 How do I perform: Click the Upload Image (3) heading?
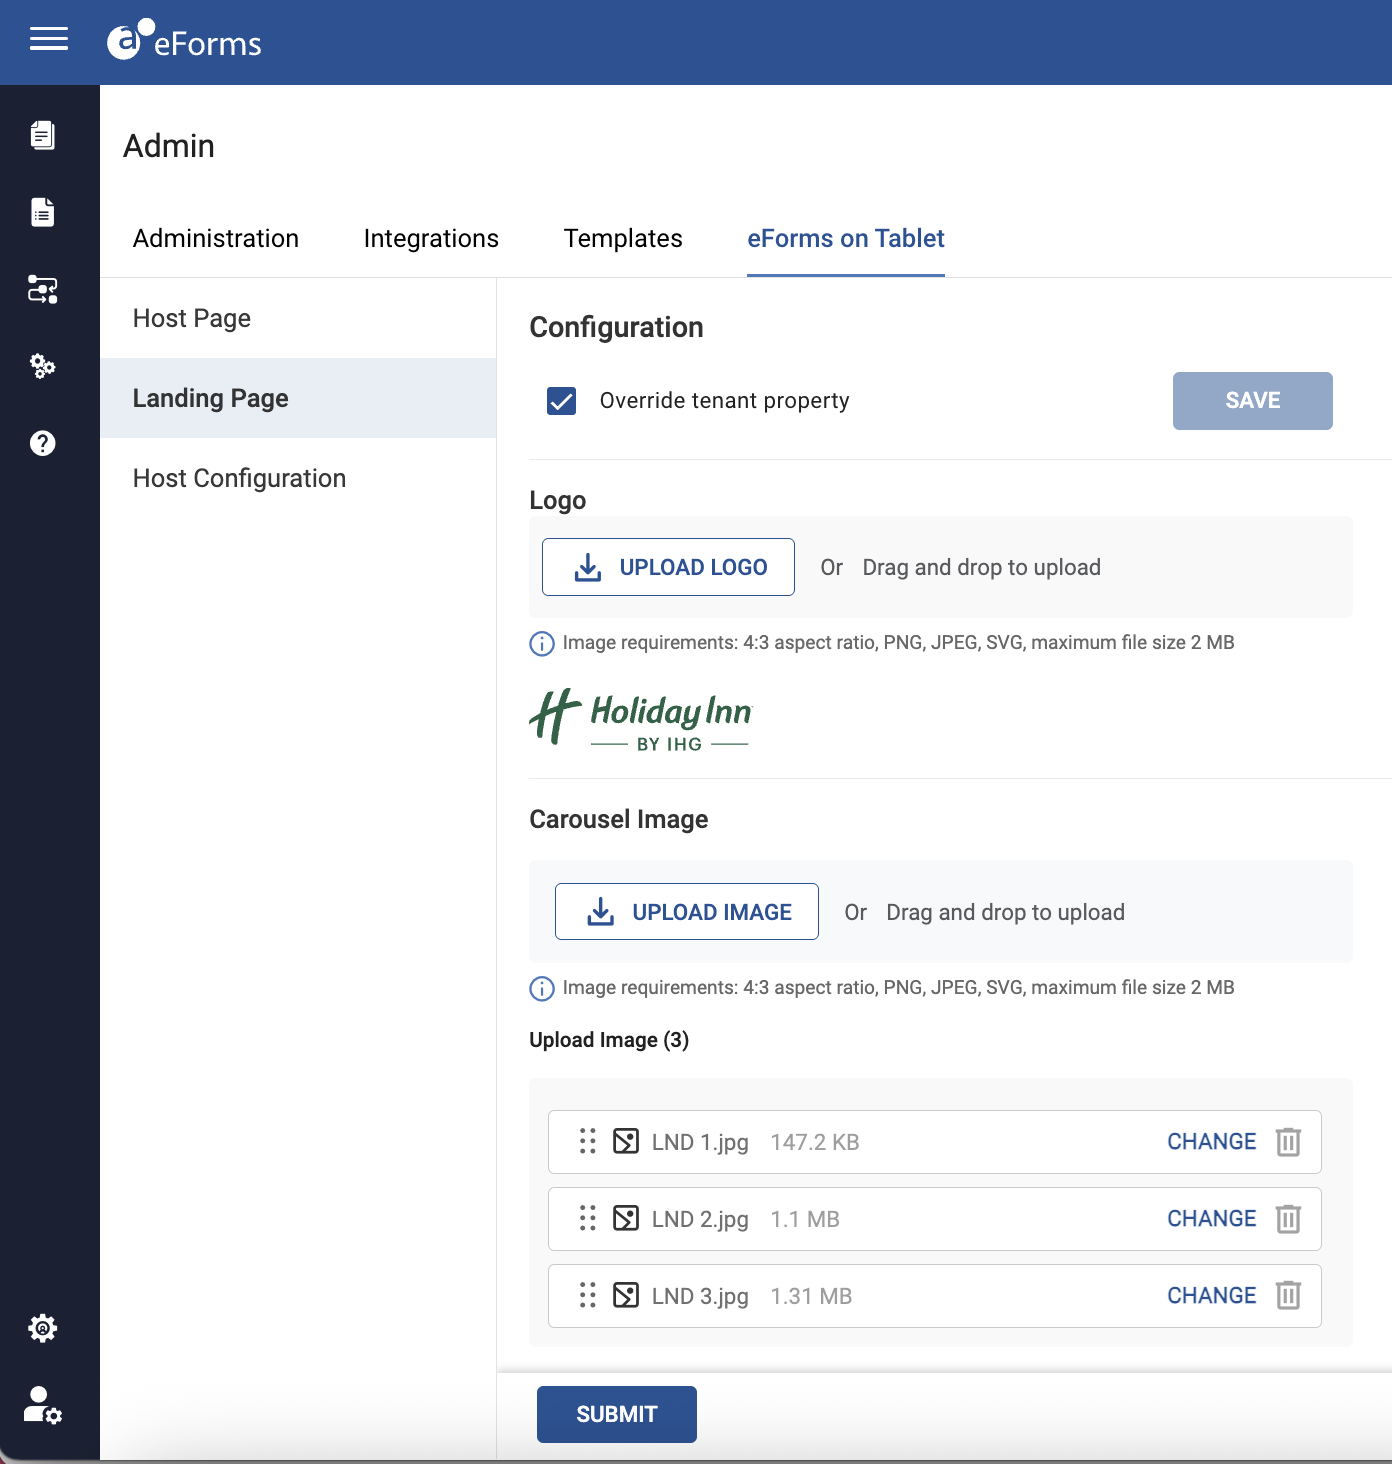609,1040
